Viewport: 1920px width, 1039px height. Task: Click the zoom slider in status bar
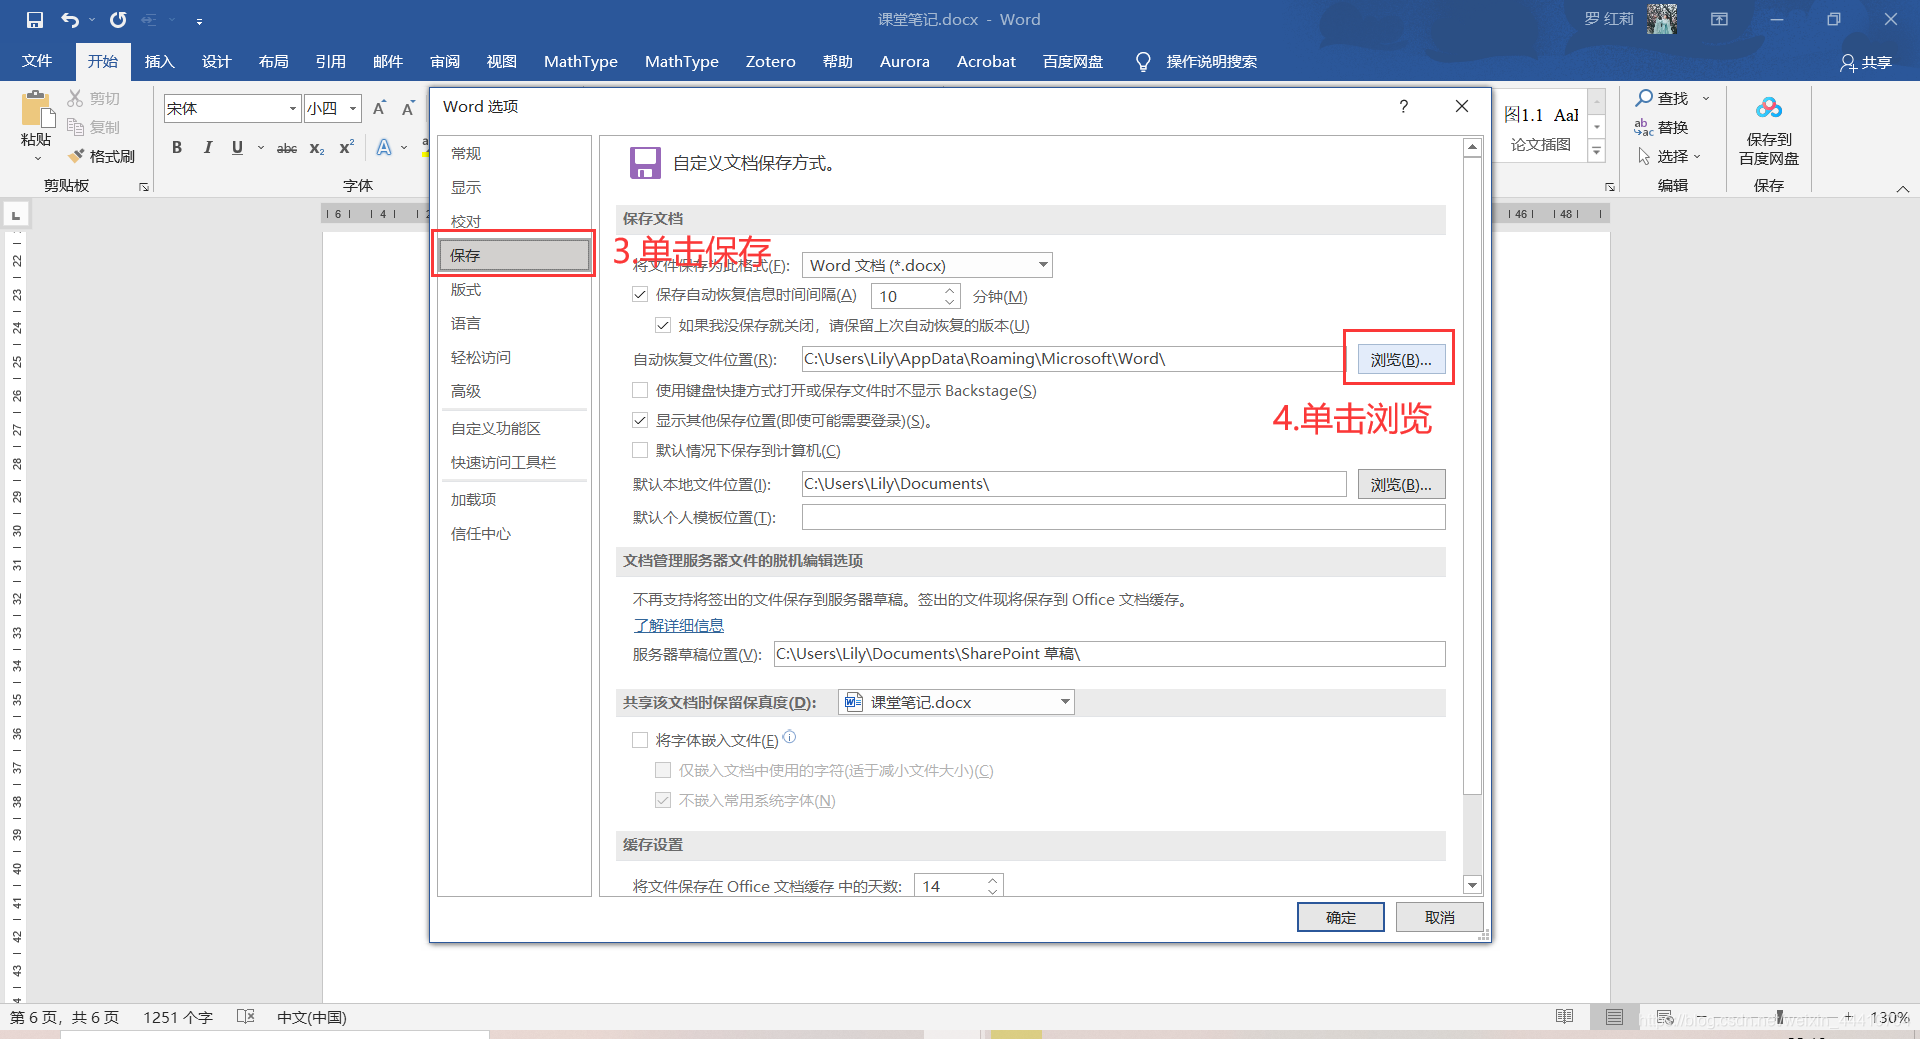point(1778,1017)
